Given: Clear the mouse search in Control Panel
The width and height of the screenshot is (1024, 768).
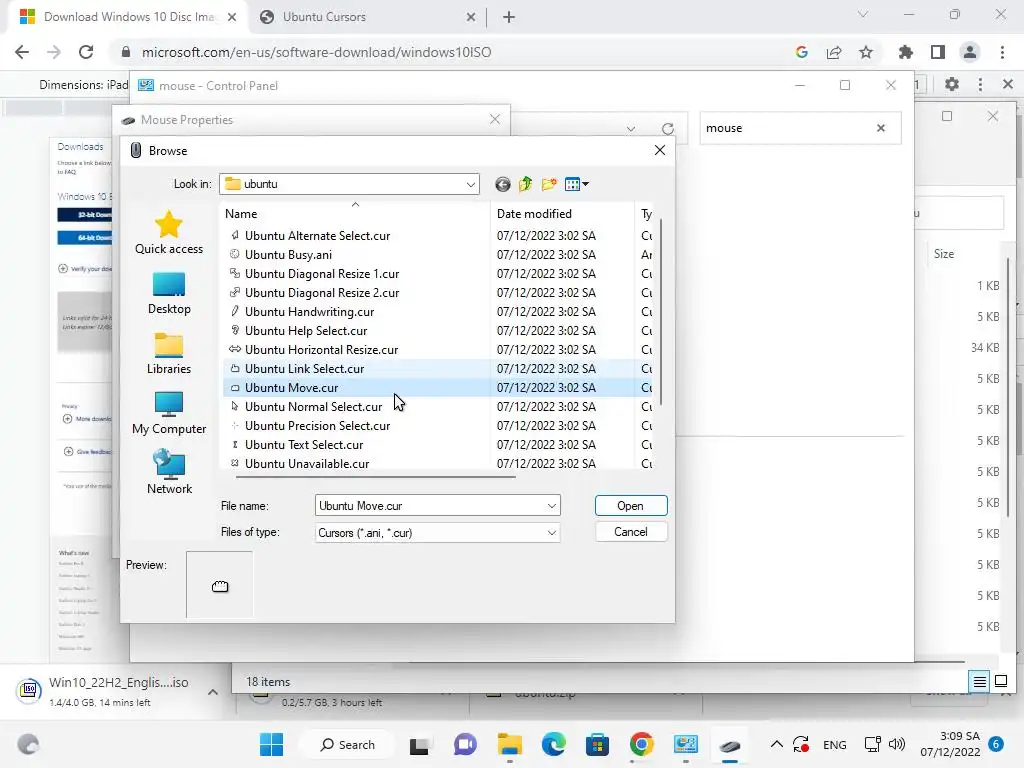Looking at the screenshot, I should (x=880, y=128).
